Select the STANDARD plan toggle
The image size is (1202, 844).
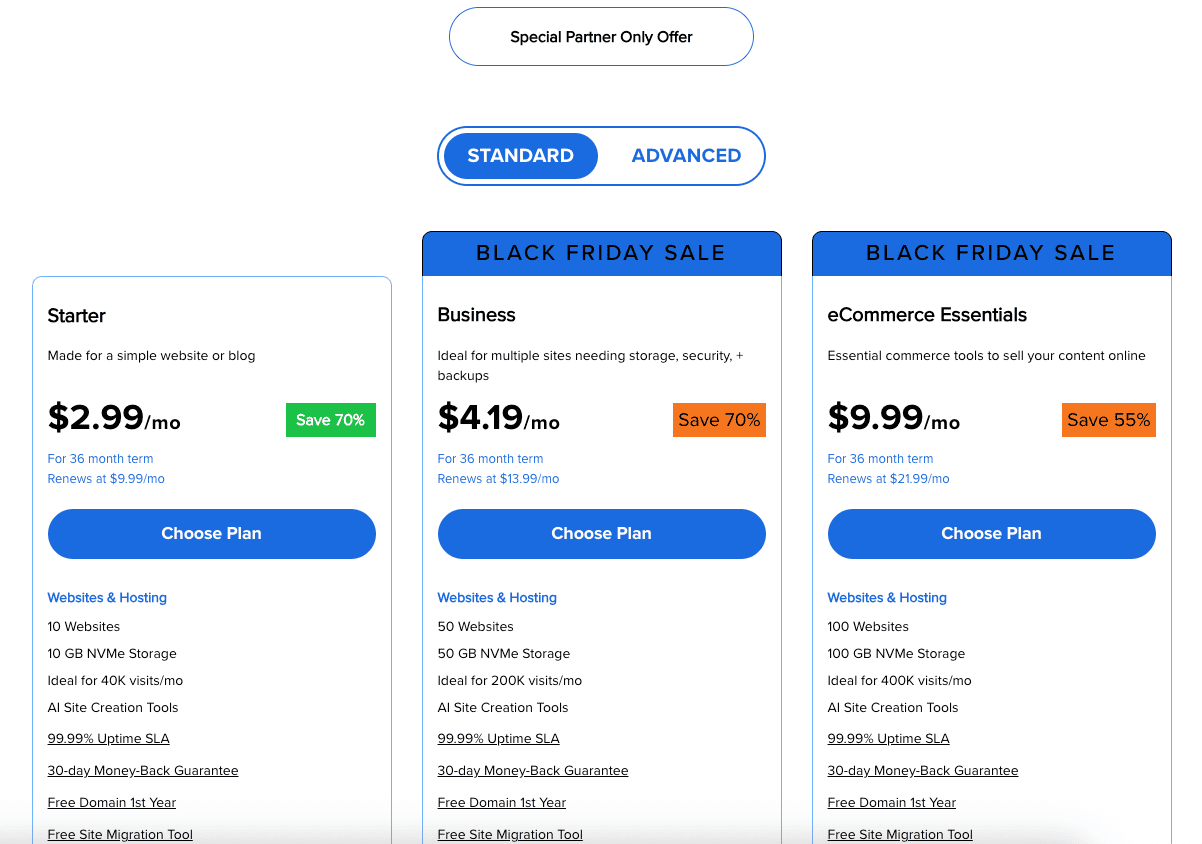point(520,156)
